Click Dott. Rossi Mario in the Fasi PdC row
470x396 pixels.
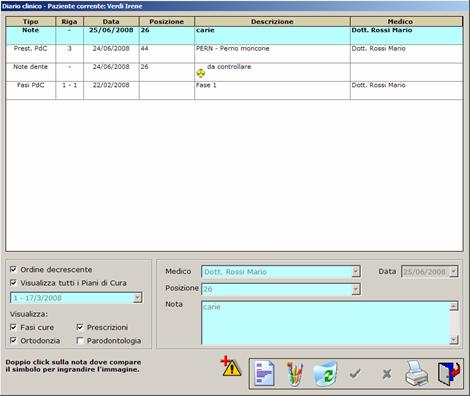tap(379, 85)
